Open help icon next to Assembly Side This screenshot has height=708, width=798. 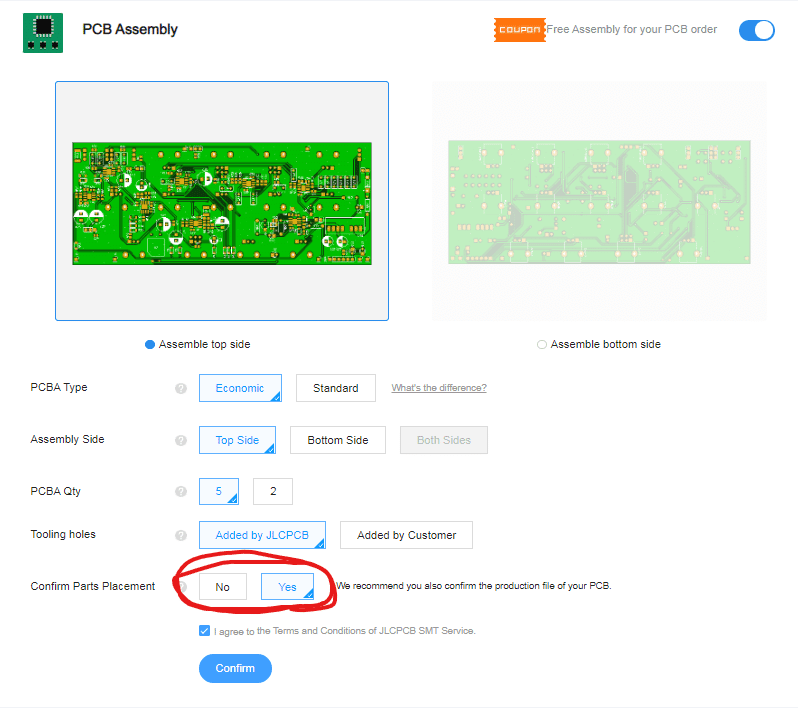point(181,440)
